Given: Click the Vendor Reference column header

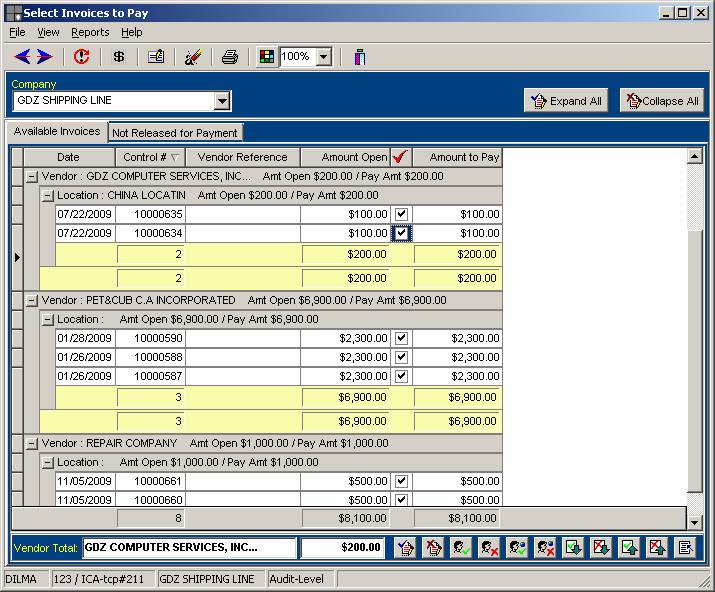Looking at the screenshot, I should pyautogui.click(x=243, y=157).
